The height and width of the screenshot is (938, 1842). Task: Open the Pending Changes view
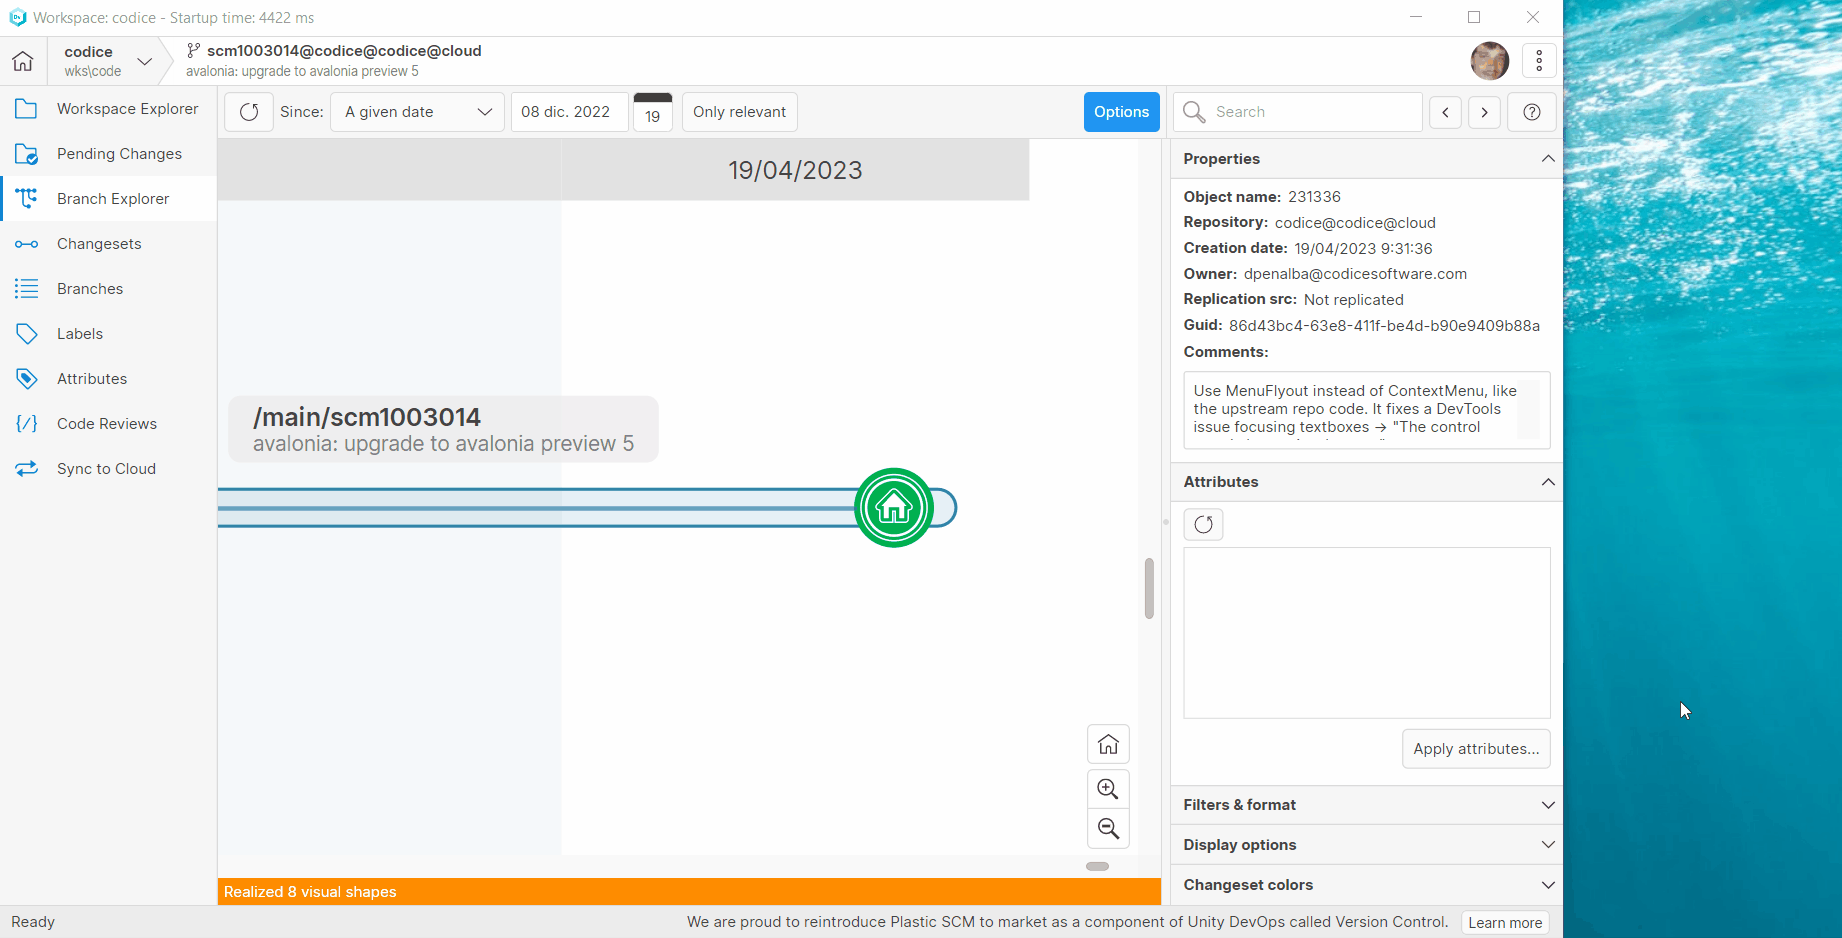[119, 153]
